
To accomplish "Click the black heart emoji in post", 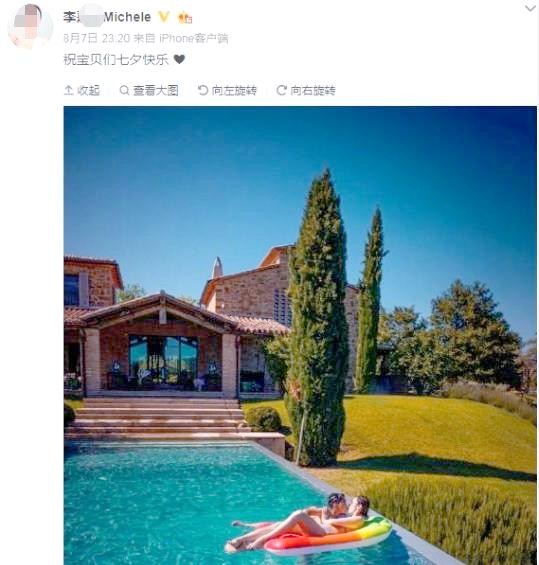I will [x=179, y=59].
